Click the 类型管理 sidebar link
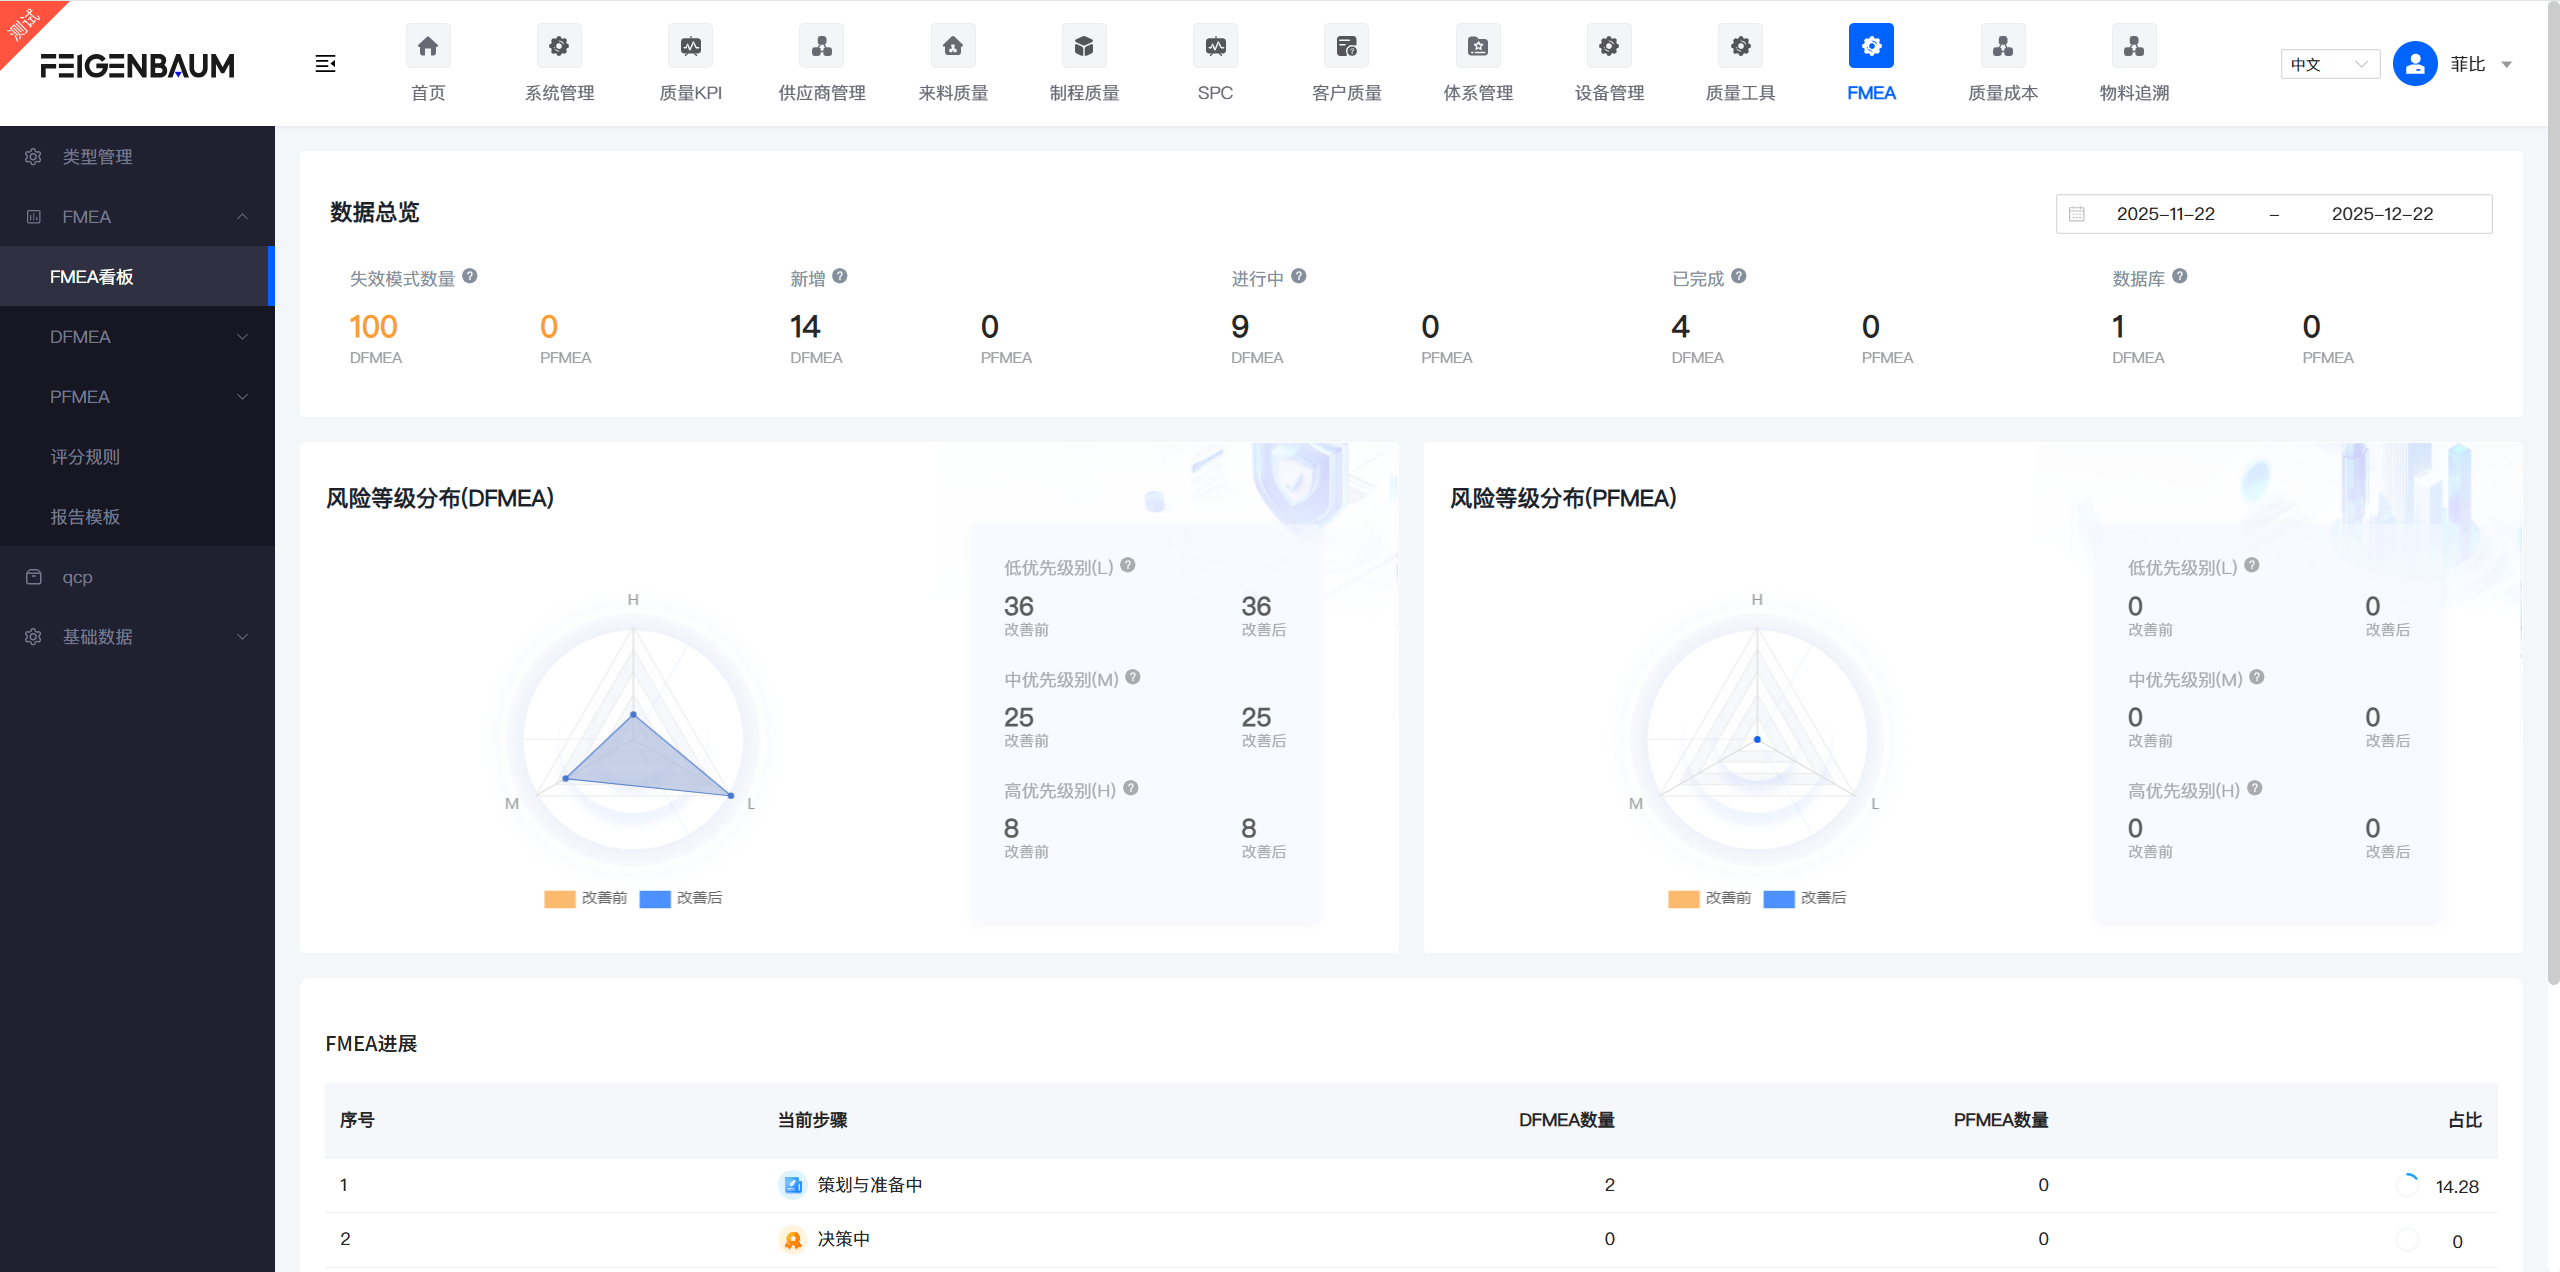Screen dimensions: 2560x1272 pyautogui.click(x=97, y=157)
